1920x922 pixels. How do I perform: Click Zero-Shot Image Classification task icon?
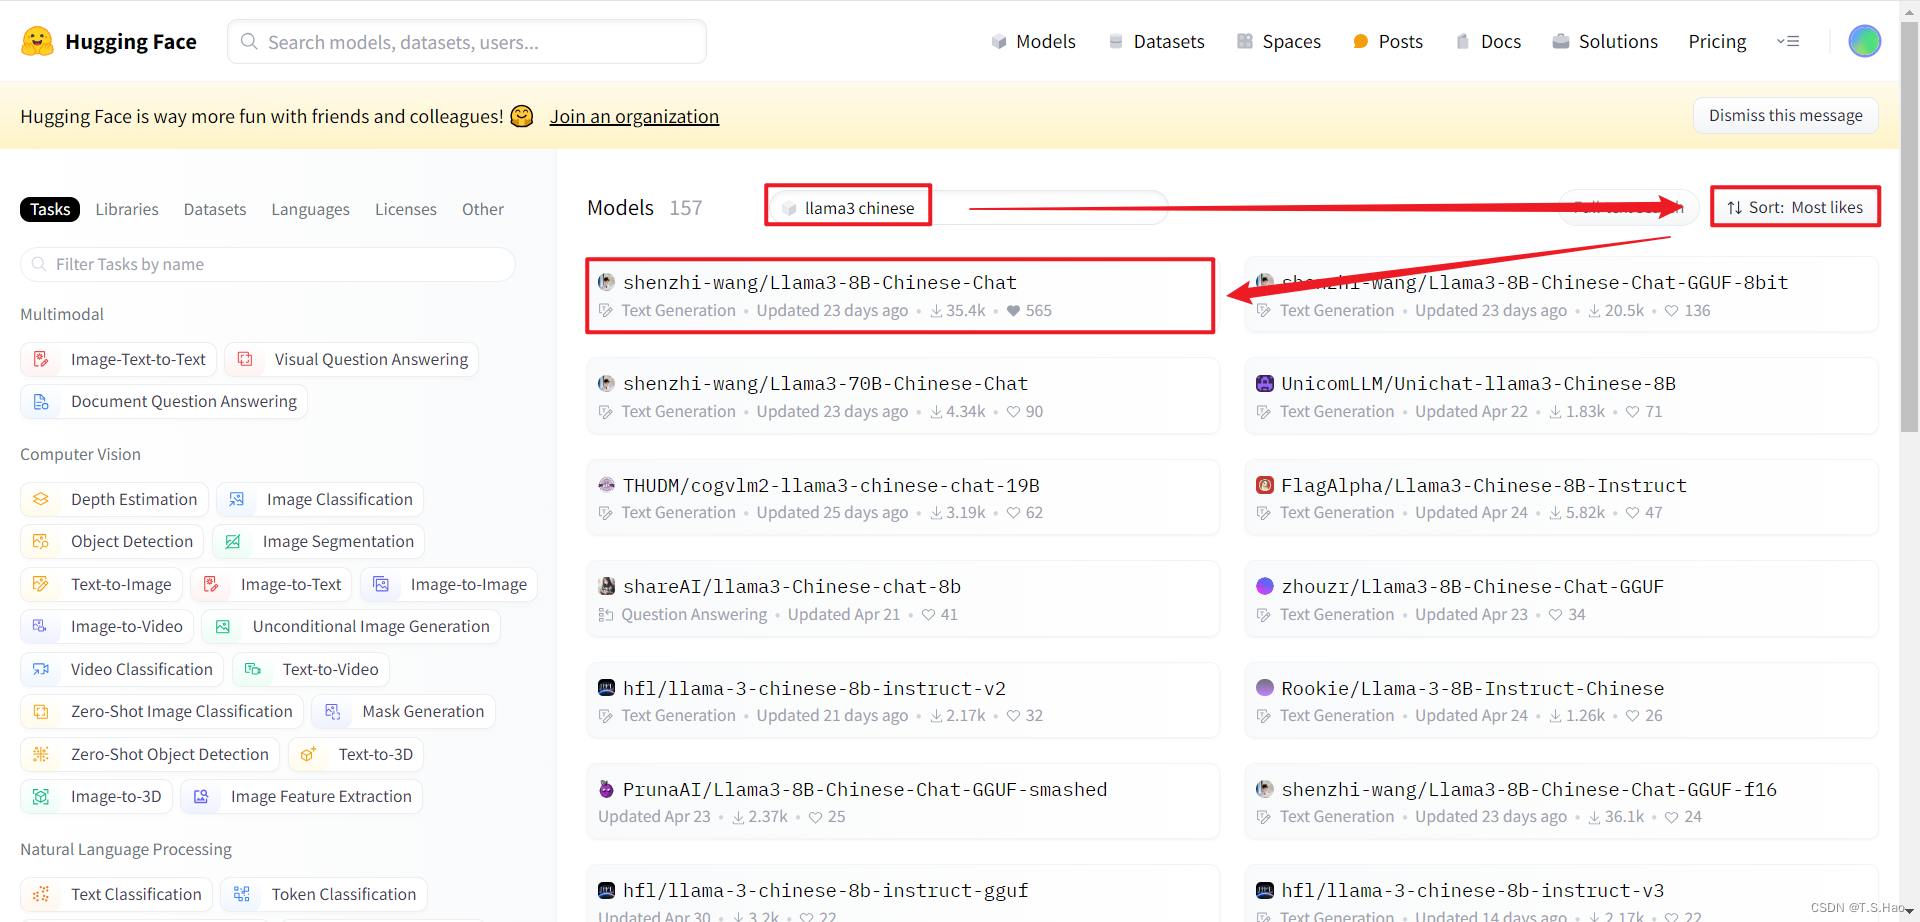tap(41, 711)
